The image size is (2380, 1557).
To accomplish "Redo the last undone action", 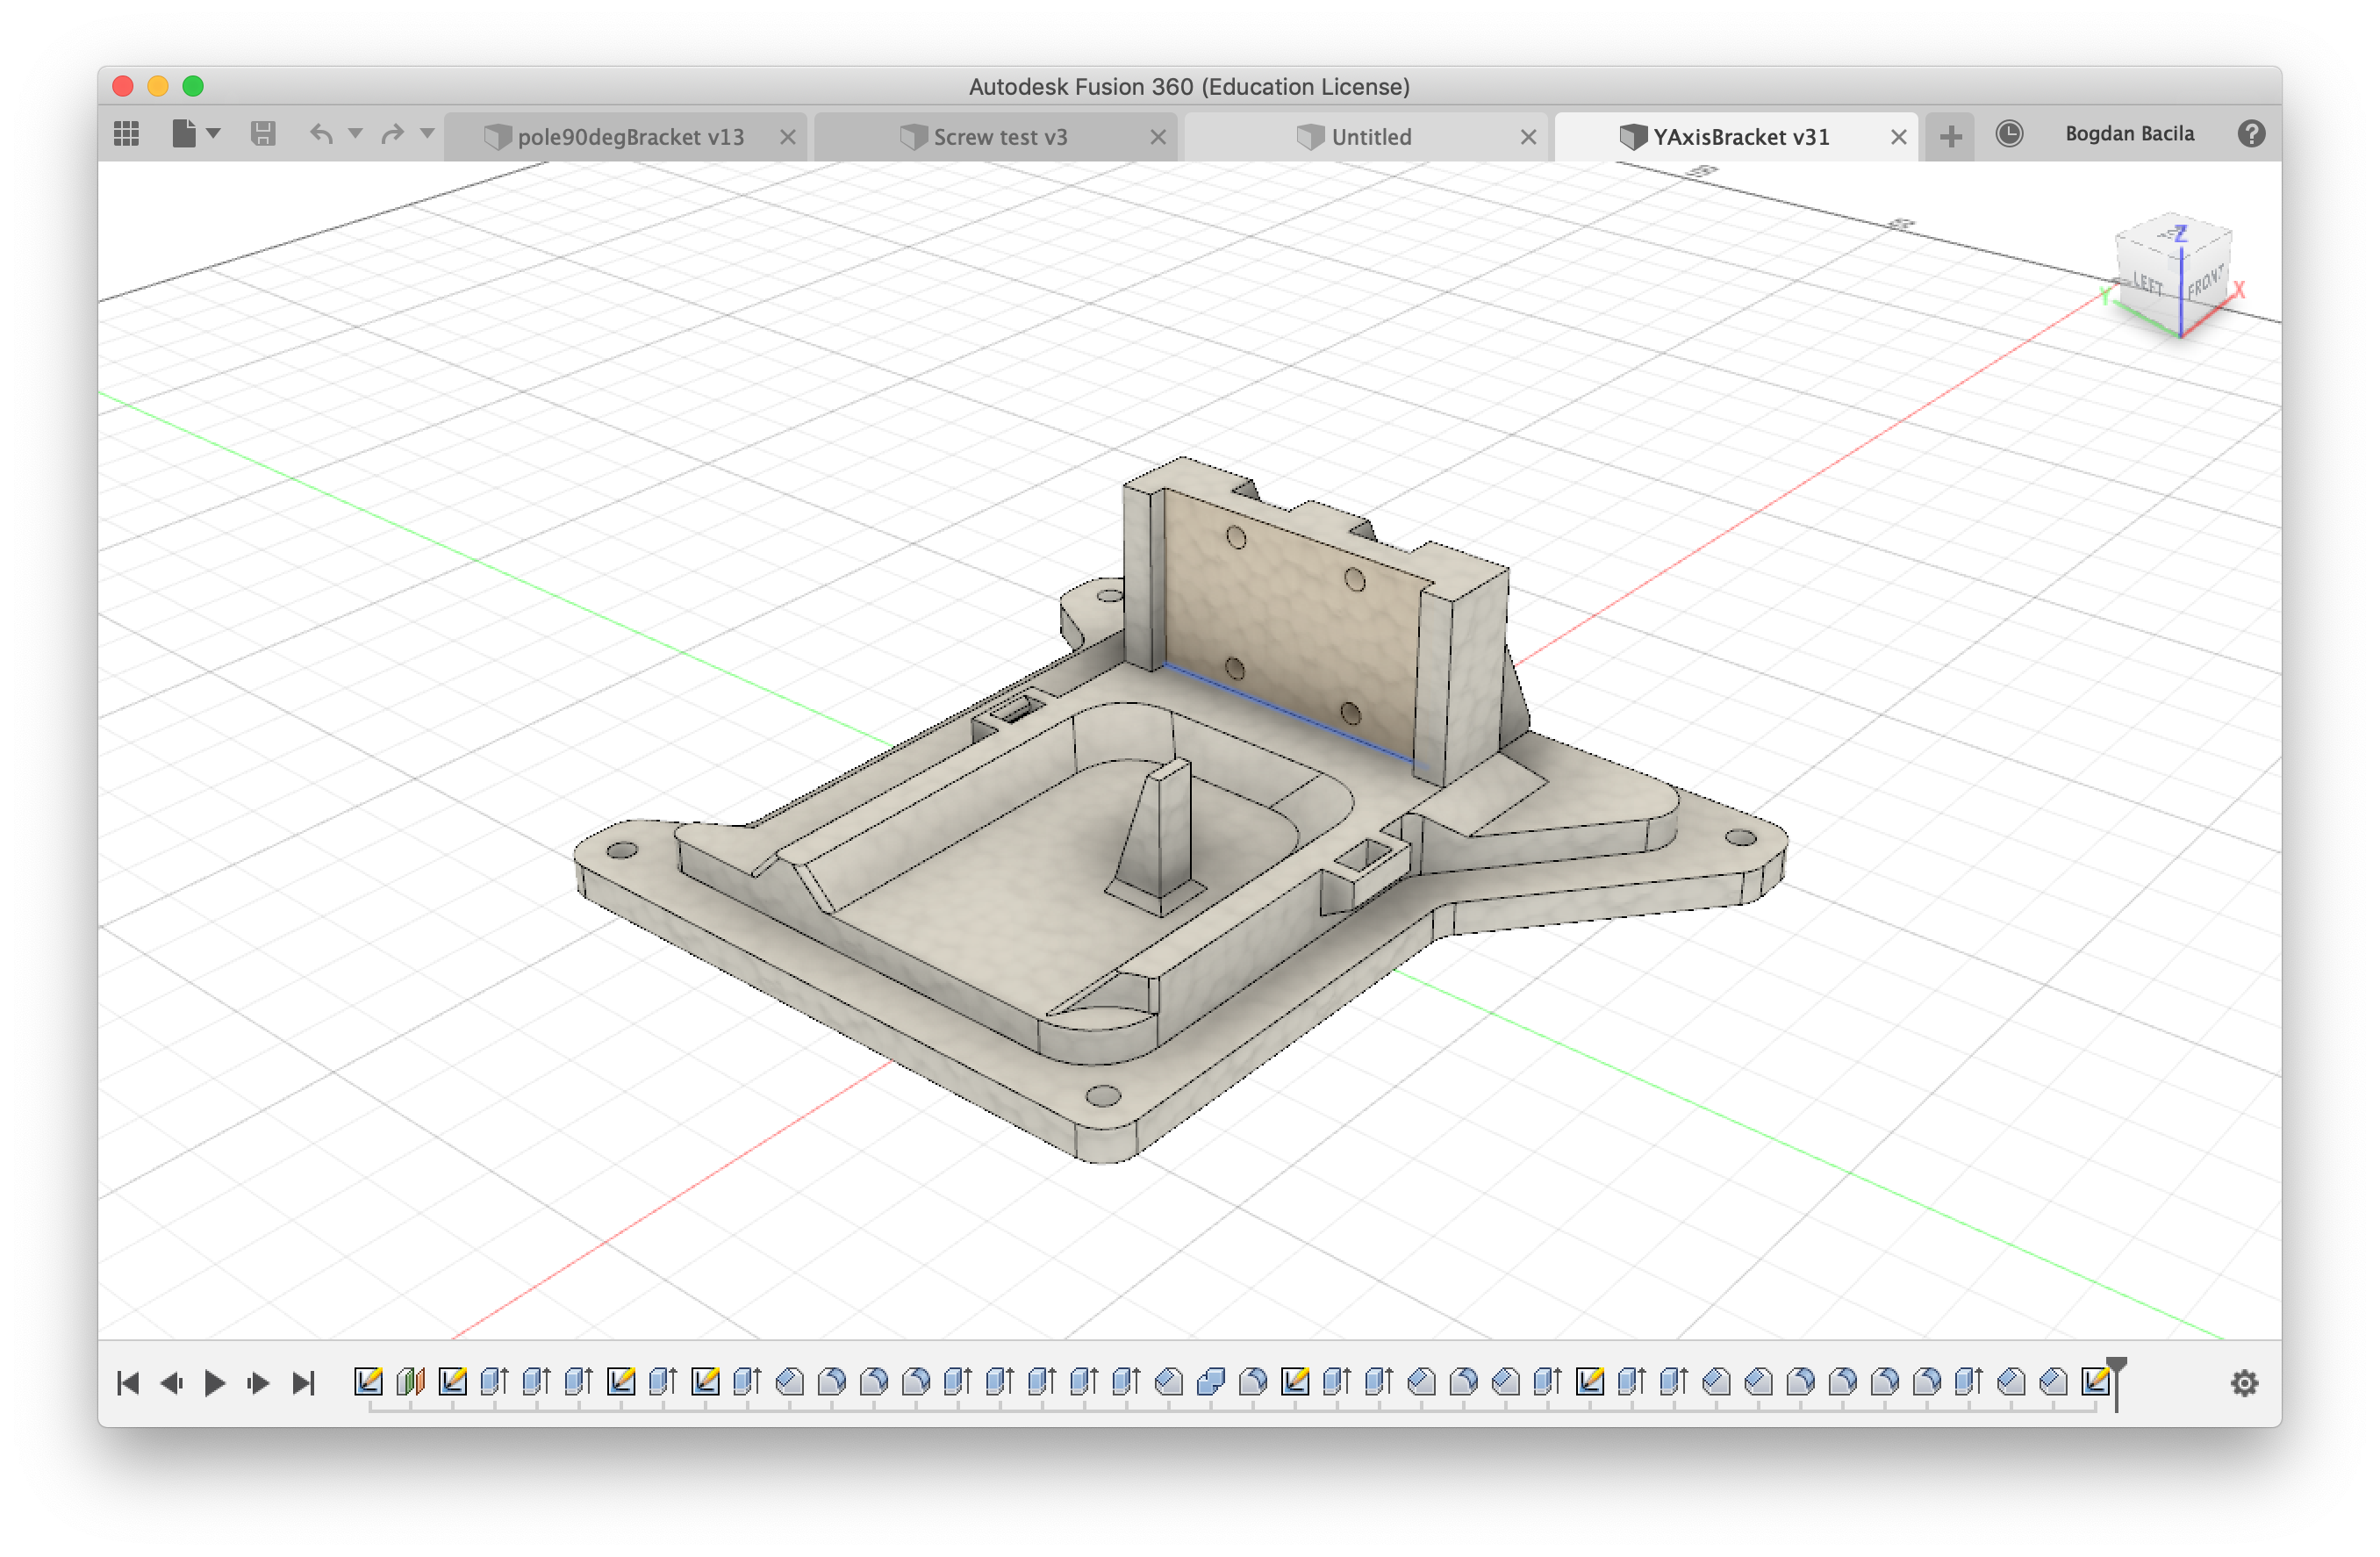I will (392, 134).
